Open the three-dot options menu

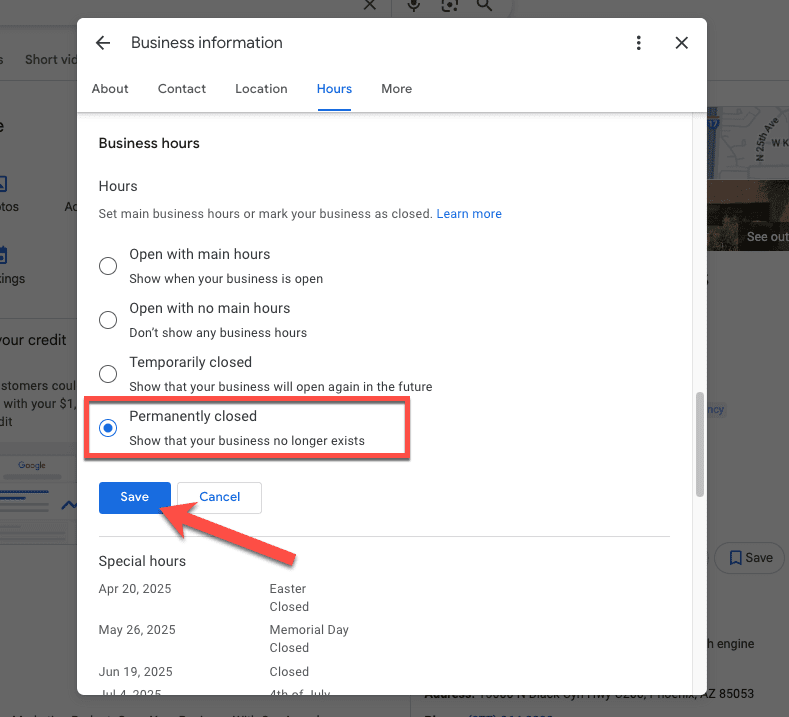tap(639, 43)
